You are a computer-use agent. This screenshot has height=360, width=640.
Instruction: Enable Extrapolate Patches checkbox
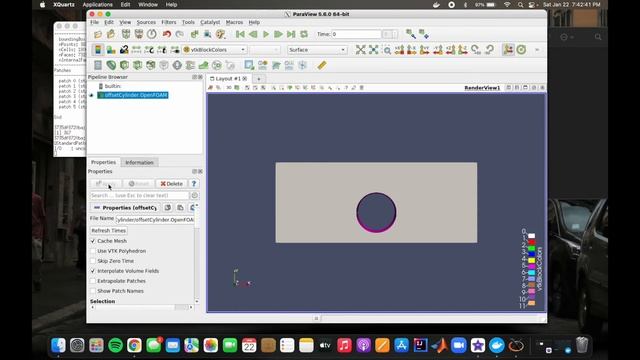(x=93, y=281)
